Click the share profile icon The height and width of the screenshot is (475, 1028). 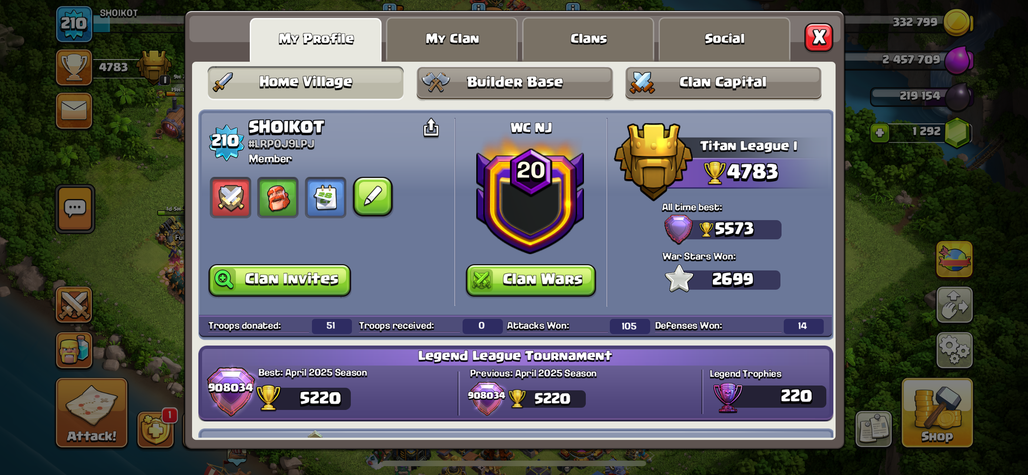[431, 127]
